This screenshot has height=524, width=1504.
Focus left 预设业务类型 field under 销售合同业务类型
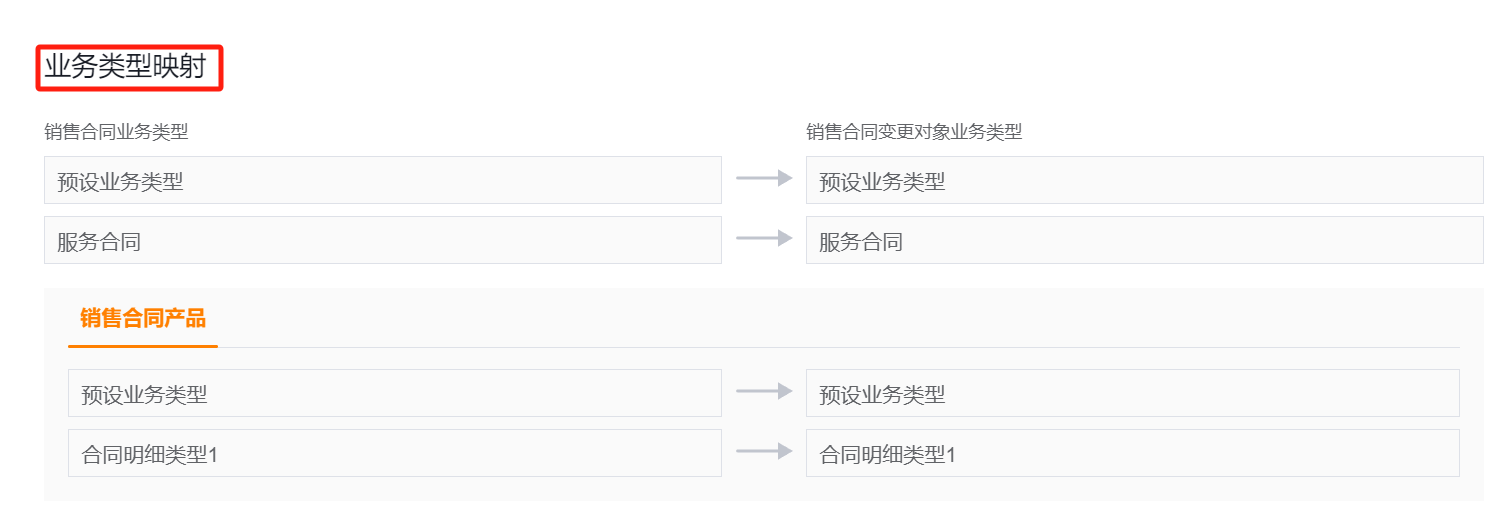pos(383,180)
